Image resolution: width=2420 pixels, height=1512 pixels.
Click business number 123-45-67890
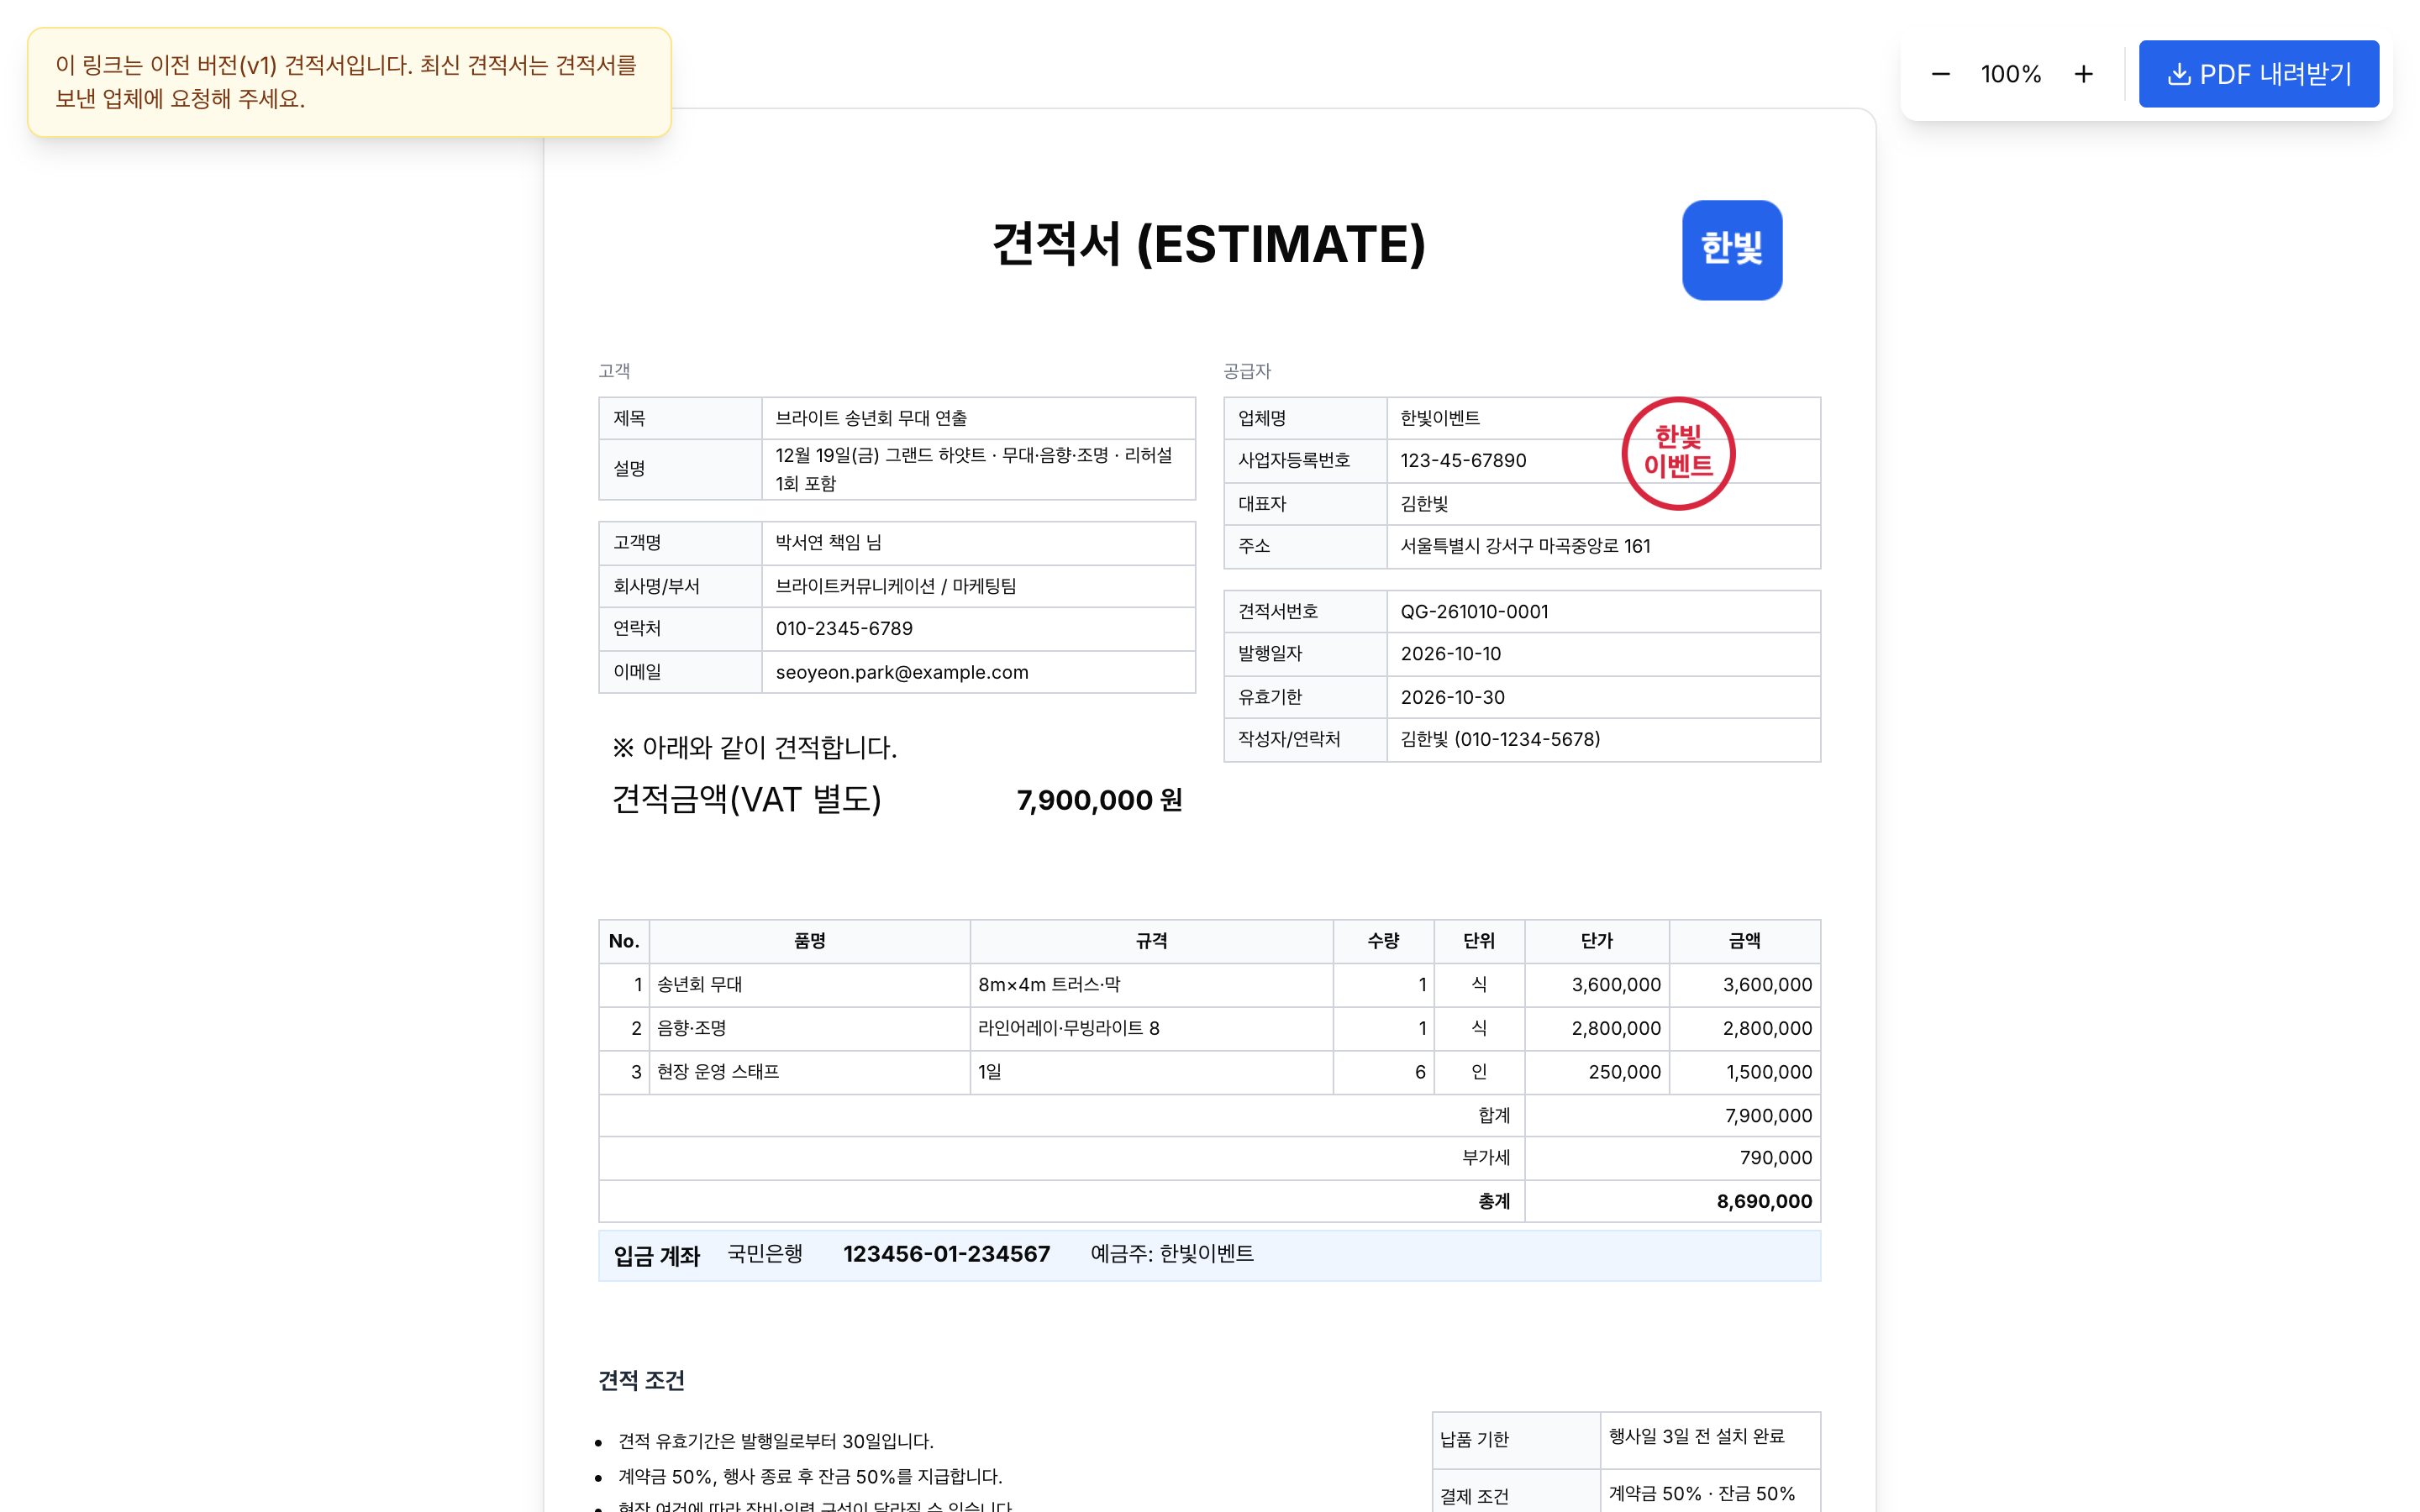point(1463,461)
